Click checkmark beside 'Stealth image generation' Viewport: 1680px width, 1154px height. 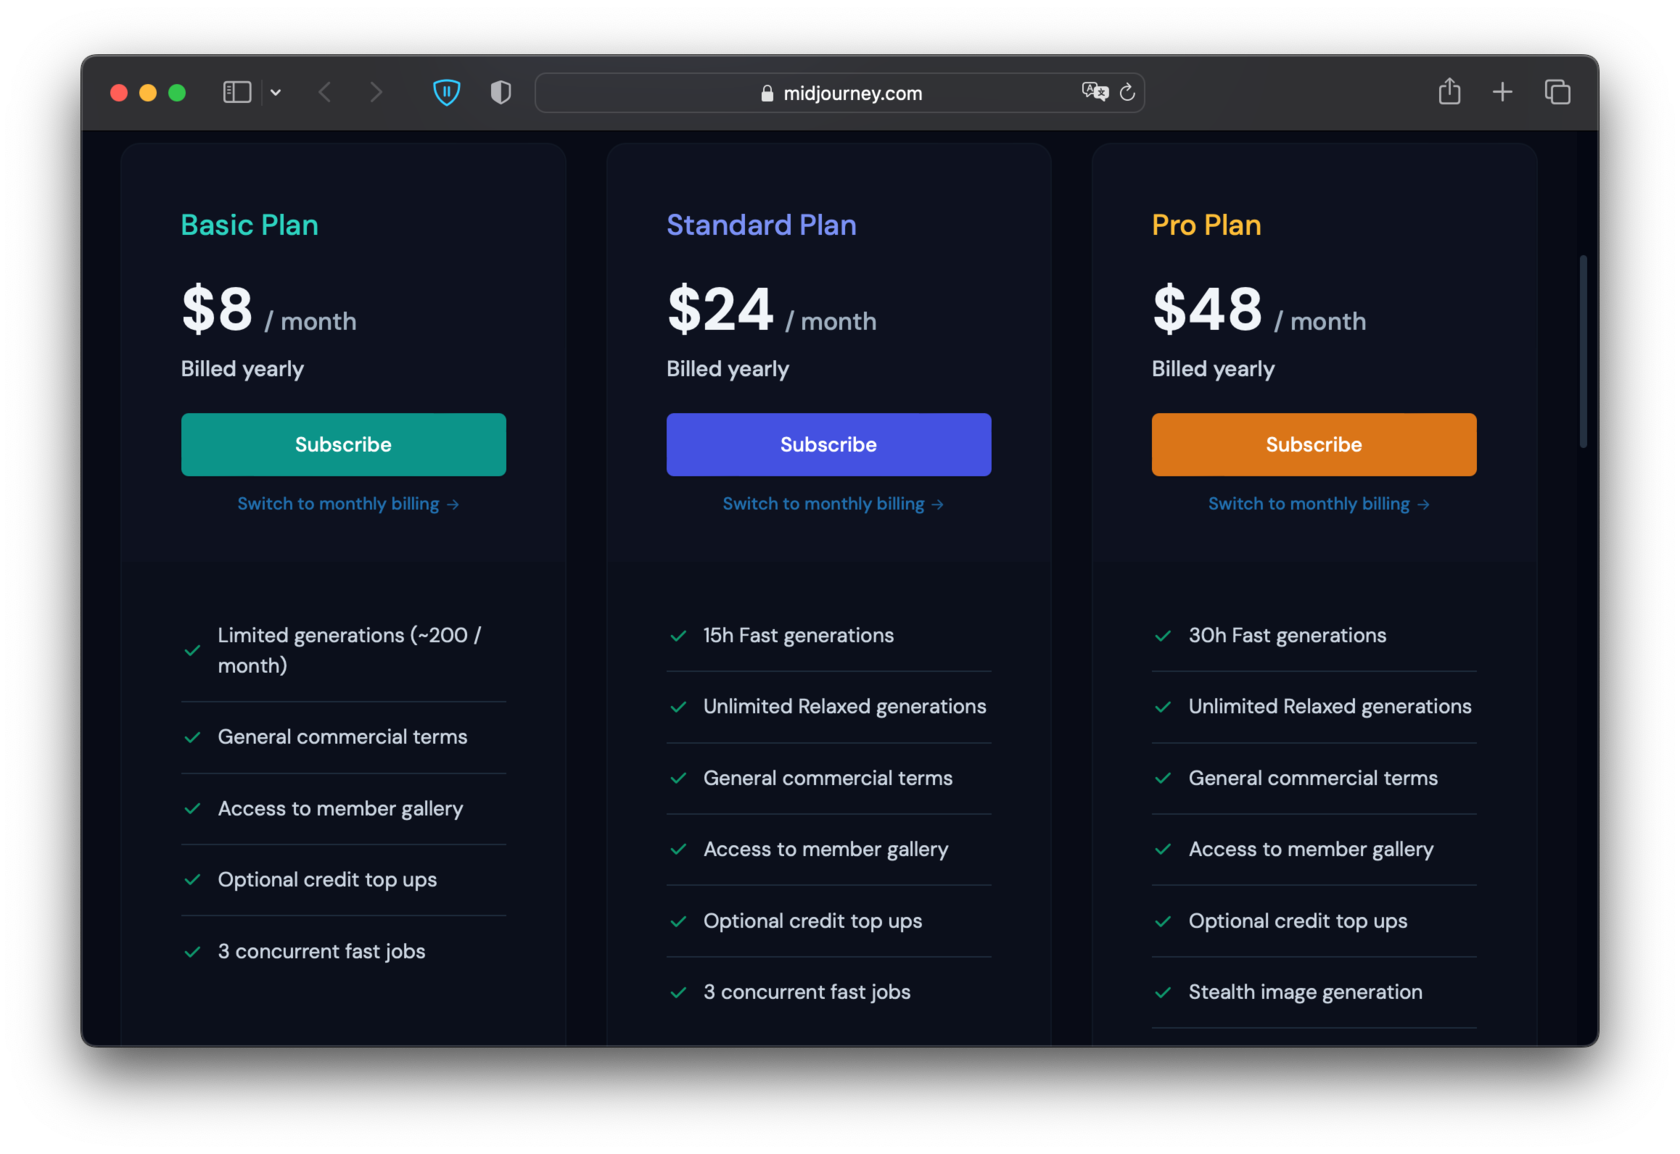pyautogui.click(x=1163, y=993)
